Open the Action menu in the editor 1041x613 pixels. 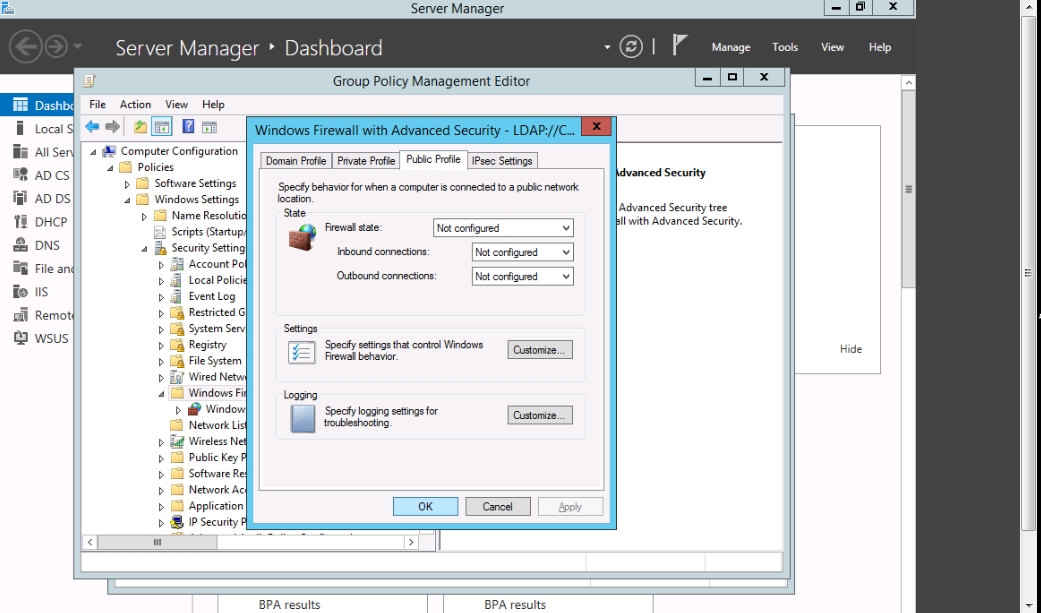(x=135, y=104)
